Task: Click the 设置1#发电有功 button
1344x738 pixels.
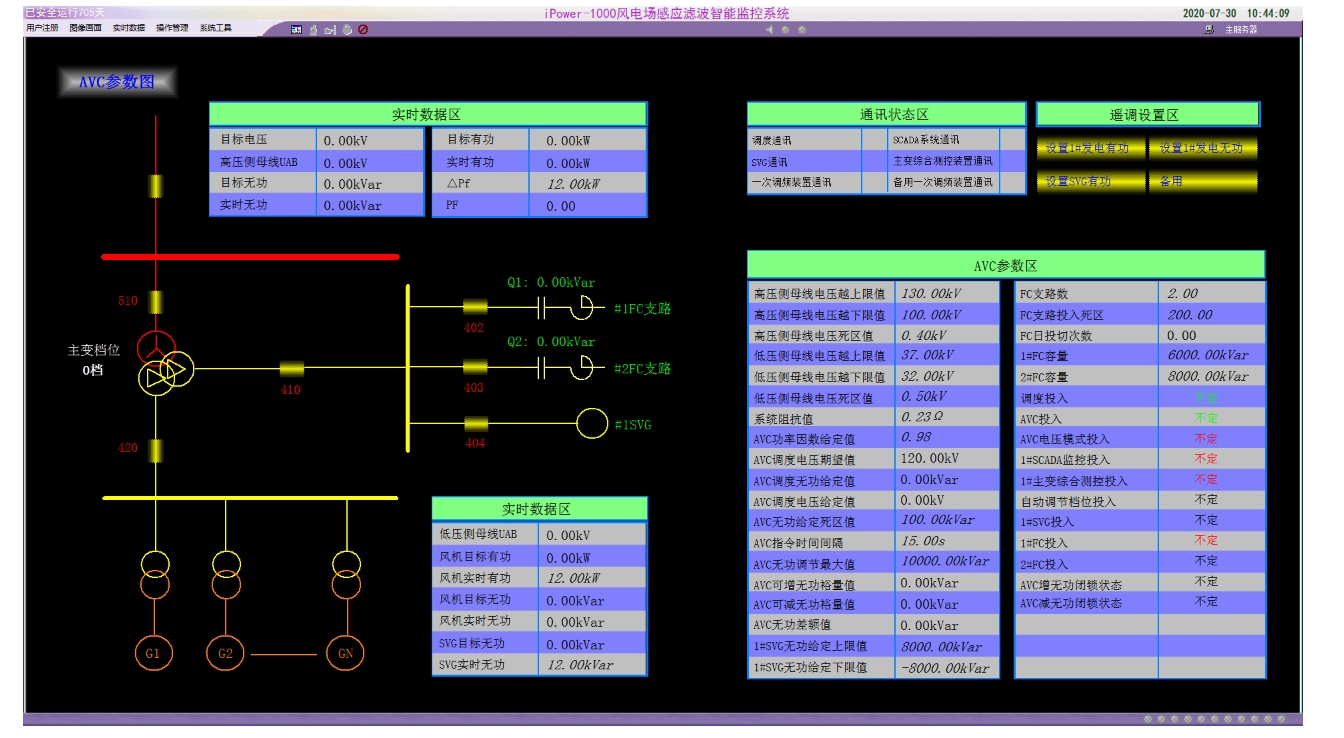Action: 1090,148
